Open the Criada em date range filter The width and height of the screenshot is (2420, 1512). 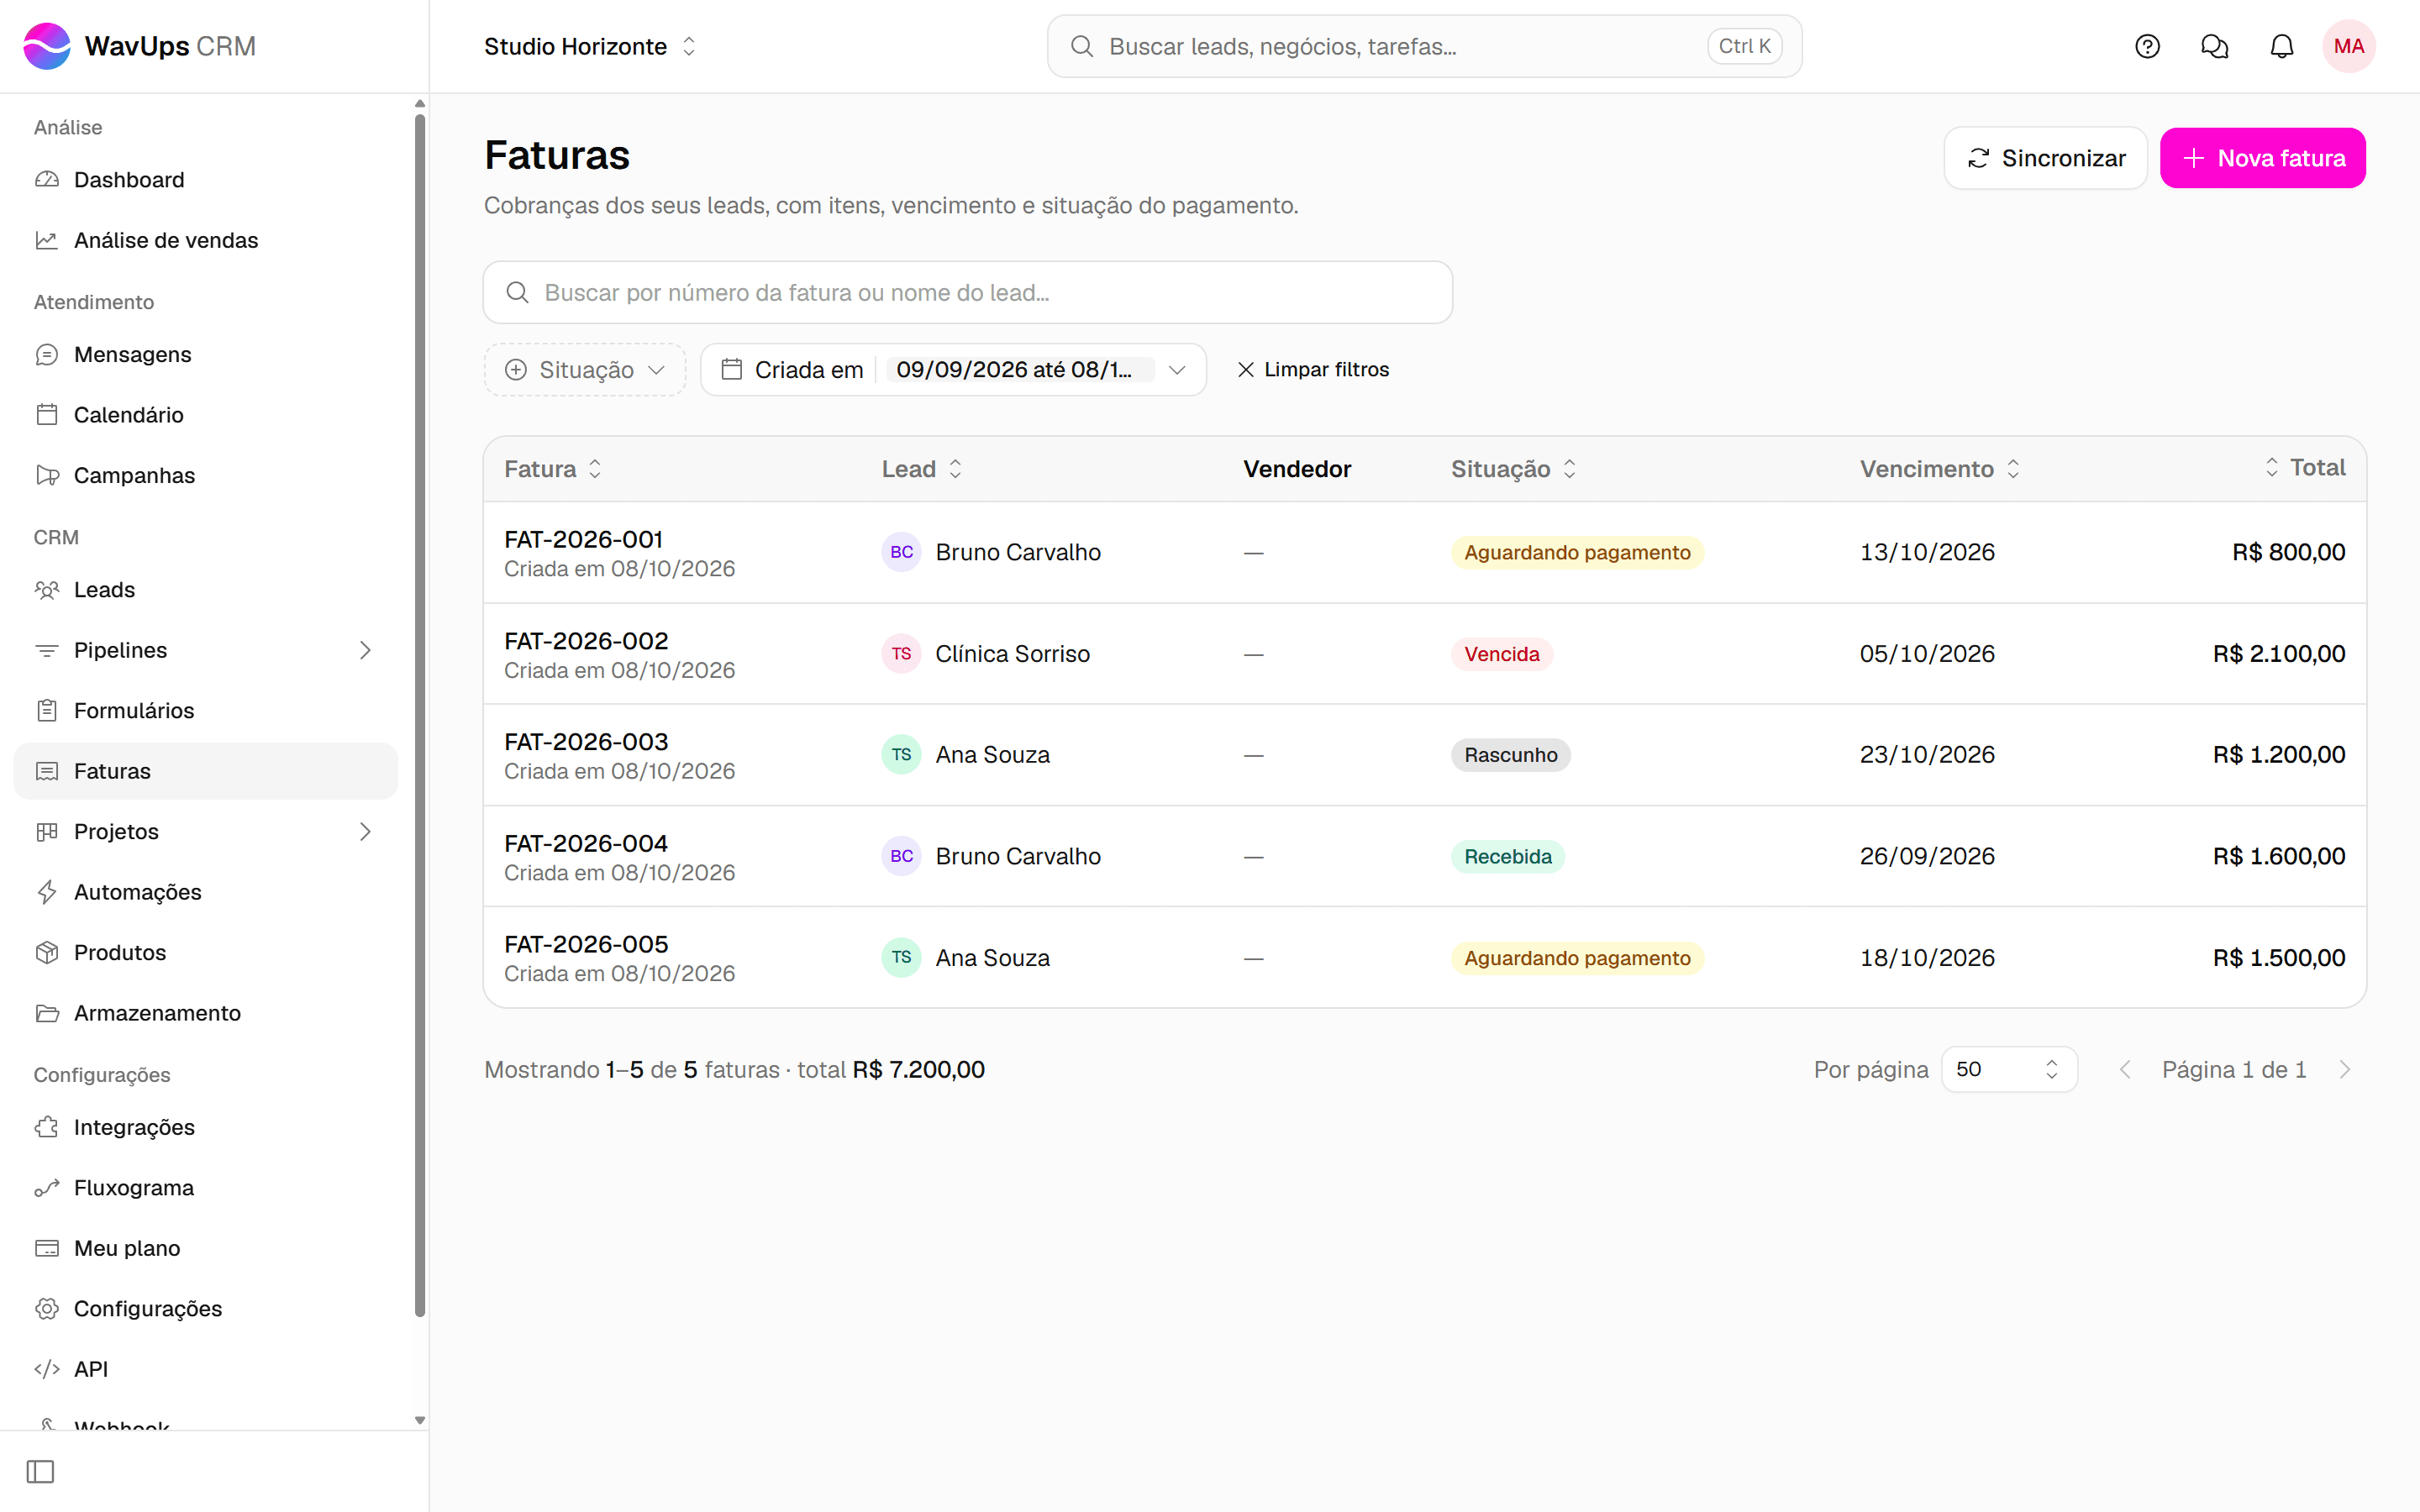coord(953,370)
